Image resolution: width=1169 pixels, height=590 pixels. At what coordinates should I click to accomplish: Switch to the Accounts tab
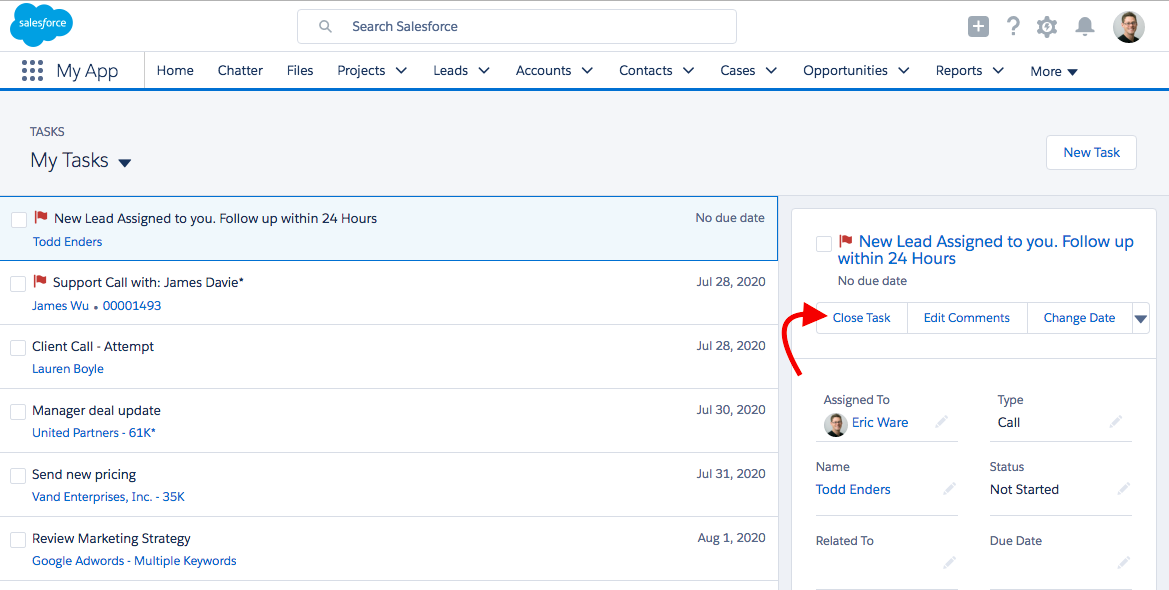pos(543,71)
